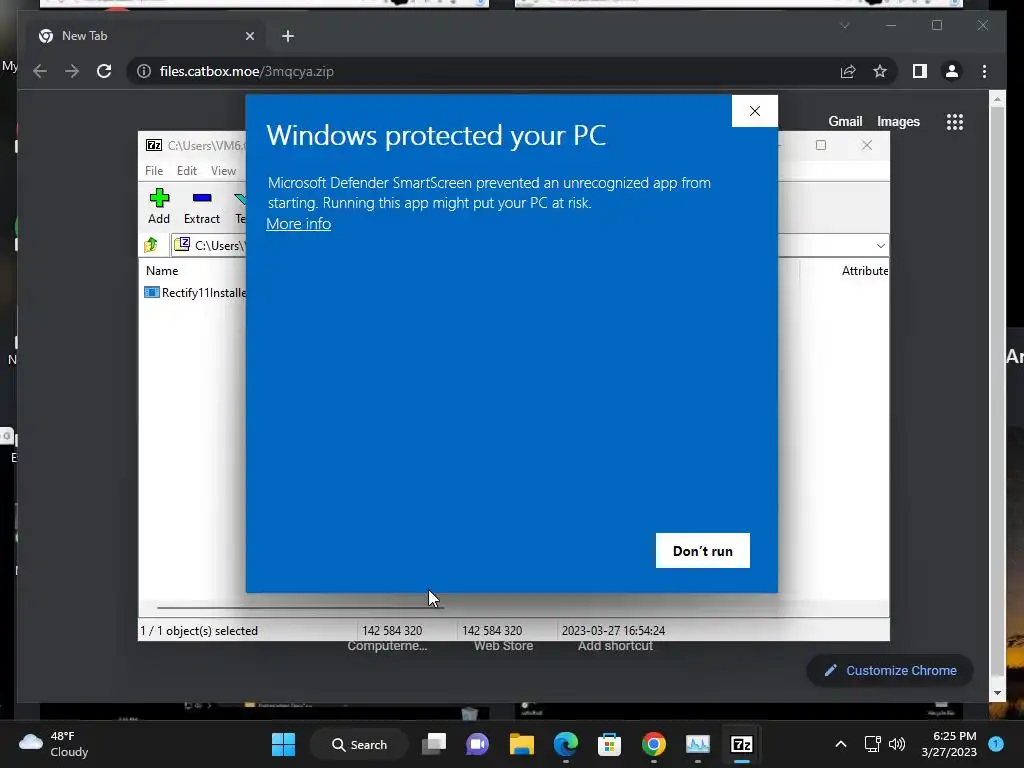Viewport: 1024px width, 768px height.
Task: Click the Customize Chrome button
Action: click(890, 671)
